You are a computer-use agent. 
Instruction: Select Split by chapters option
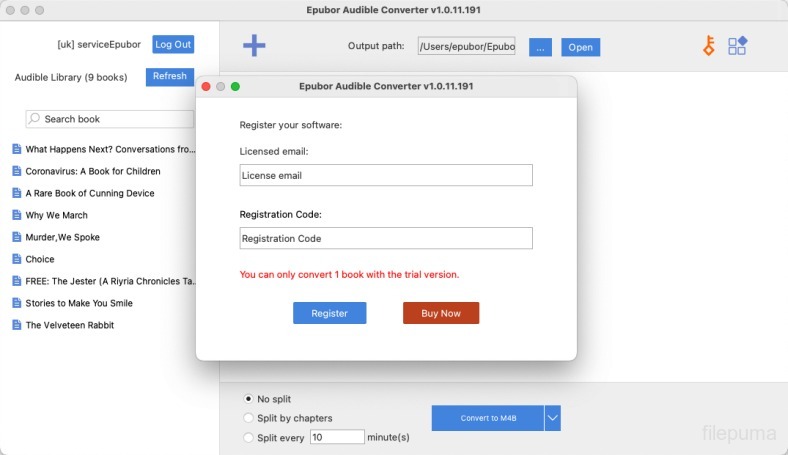coord(248,418)
